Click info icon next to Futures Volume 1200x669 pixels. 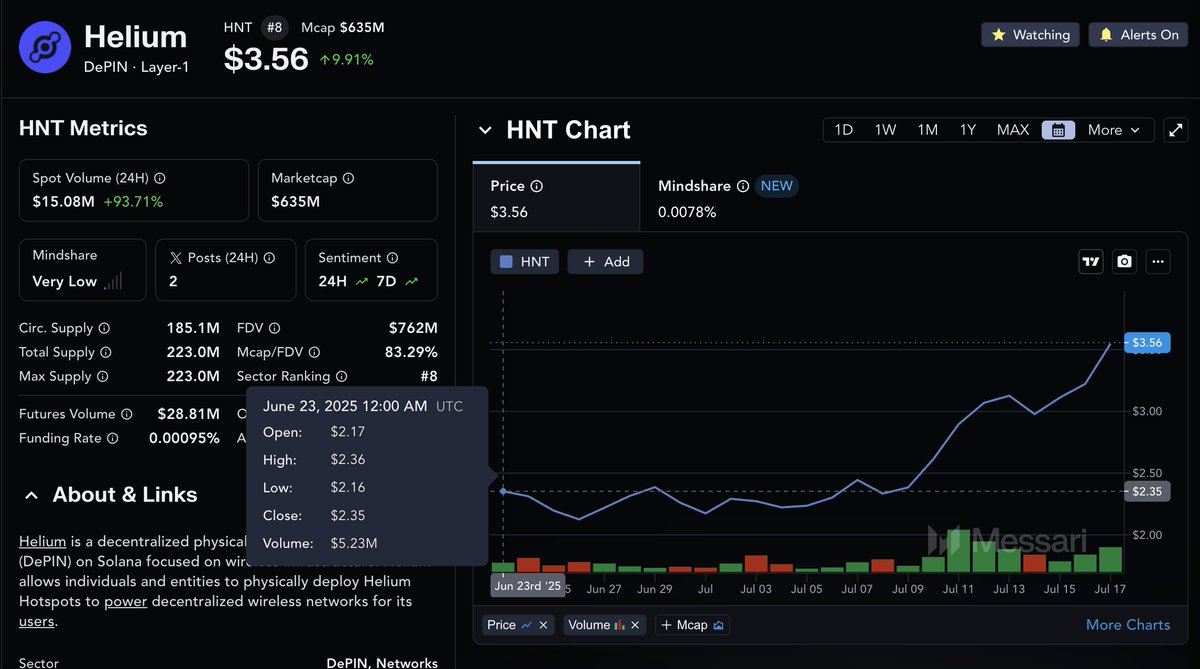127,414
